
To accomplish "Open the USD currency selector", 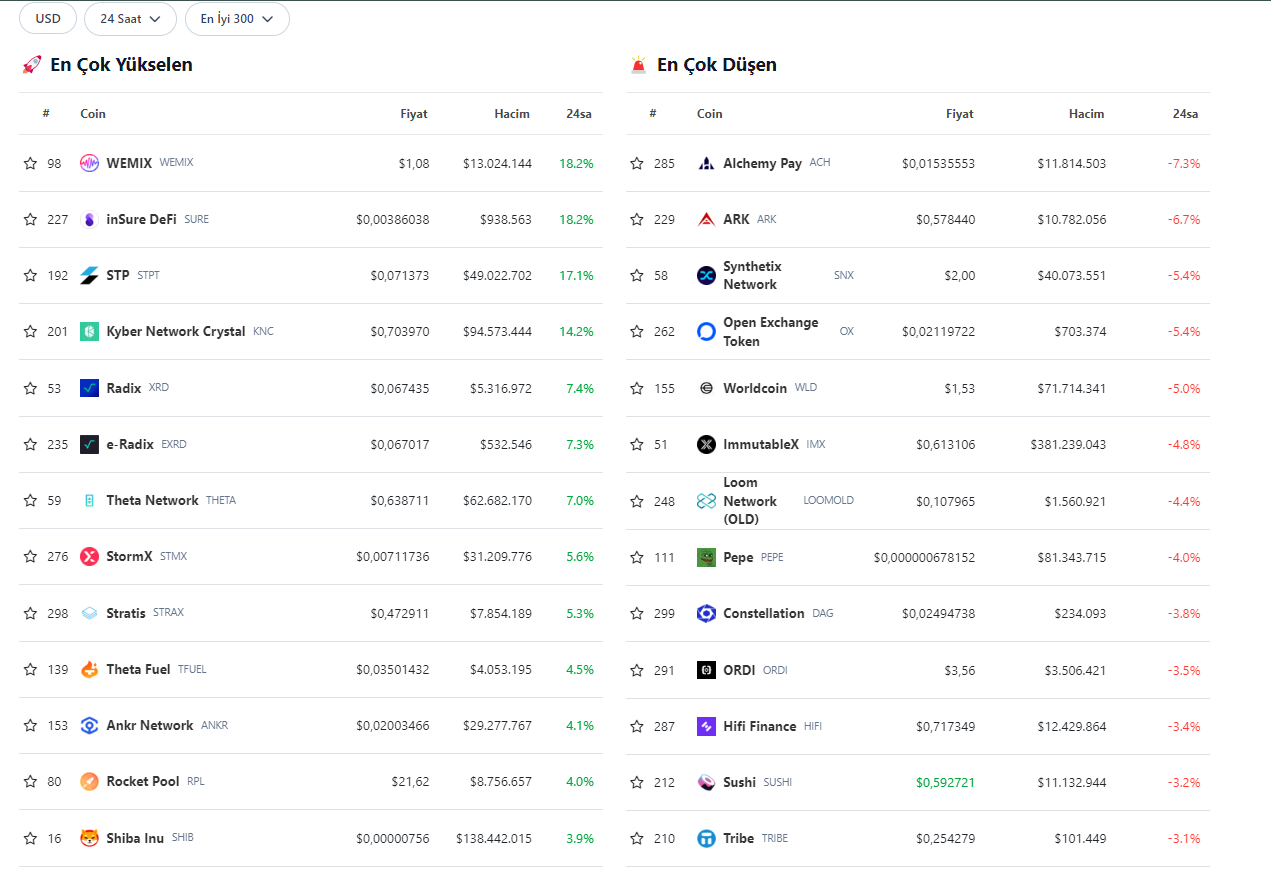I will click(48, 19).
